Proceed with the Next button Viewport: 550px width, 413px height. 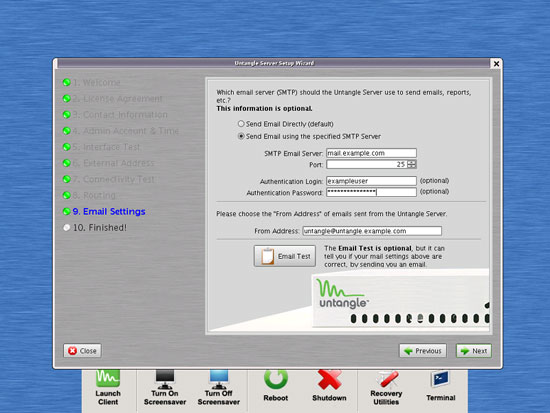[474, 351]
